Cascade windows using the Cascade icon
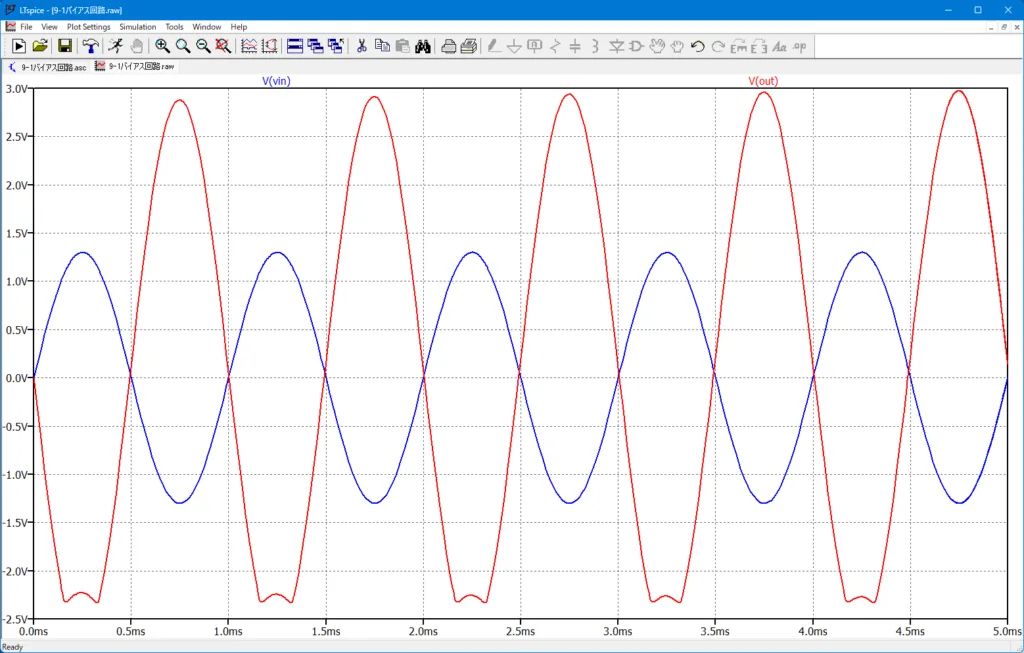This screenshot has width=1024, height=653. coord(315,46)
